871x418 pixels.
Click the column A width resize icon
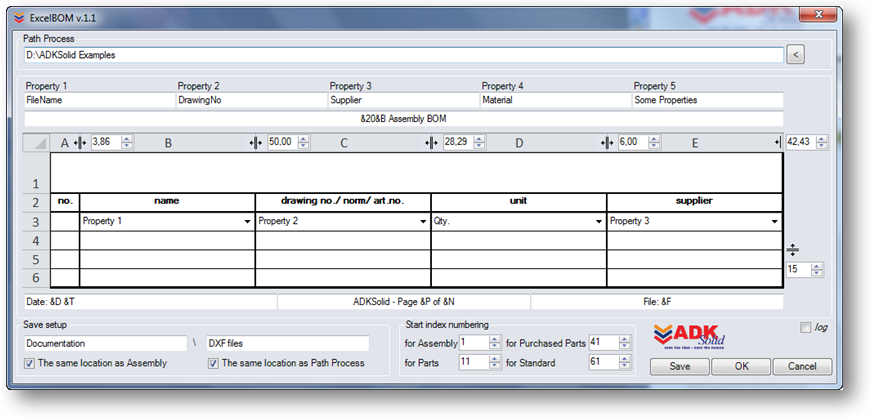click(80, 143)
